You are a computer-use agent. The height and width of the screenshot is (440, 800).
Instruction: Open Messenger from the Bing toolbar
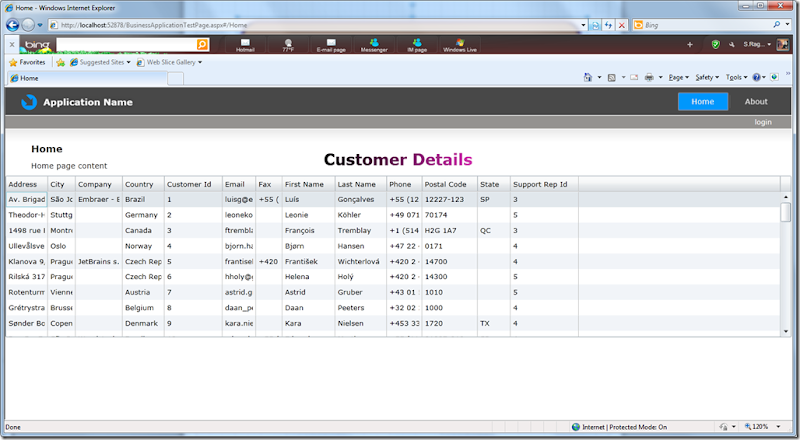[374, 45]
